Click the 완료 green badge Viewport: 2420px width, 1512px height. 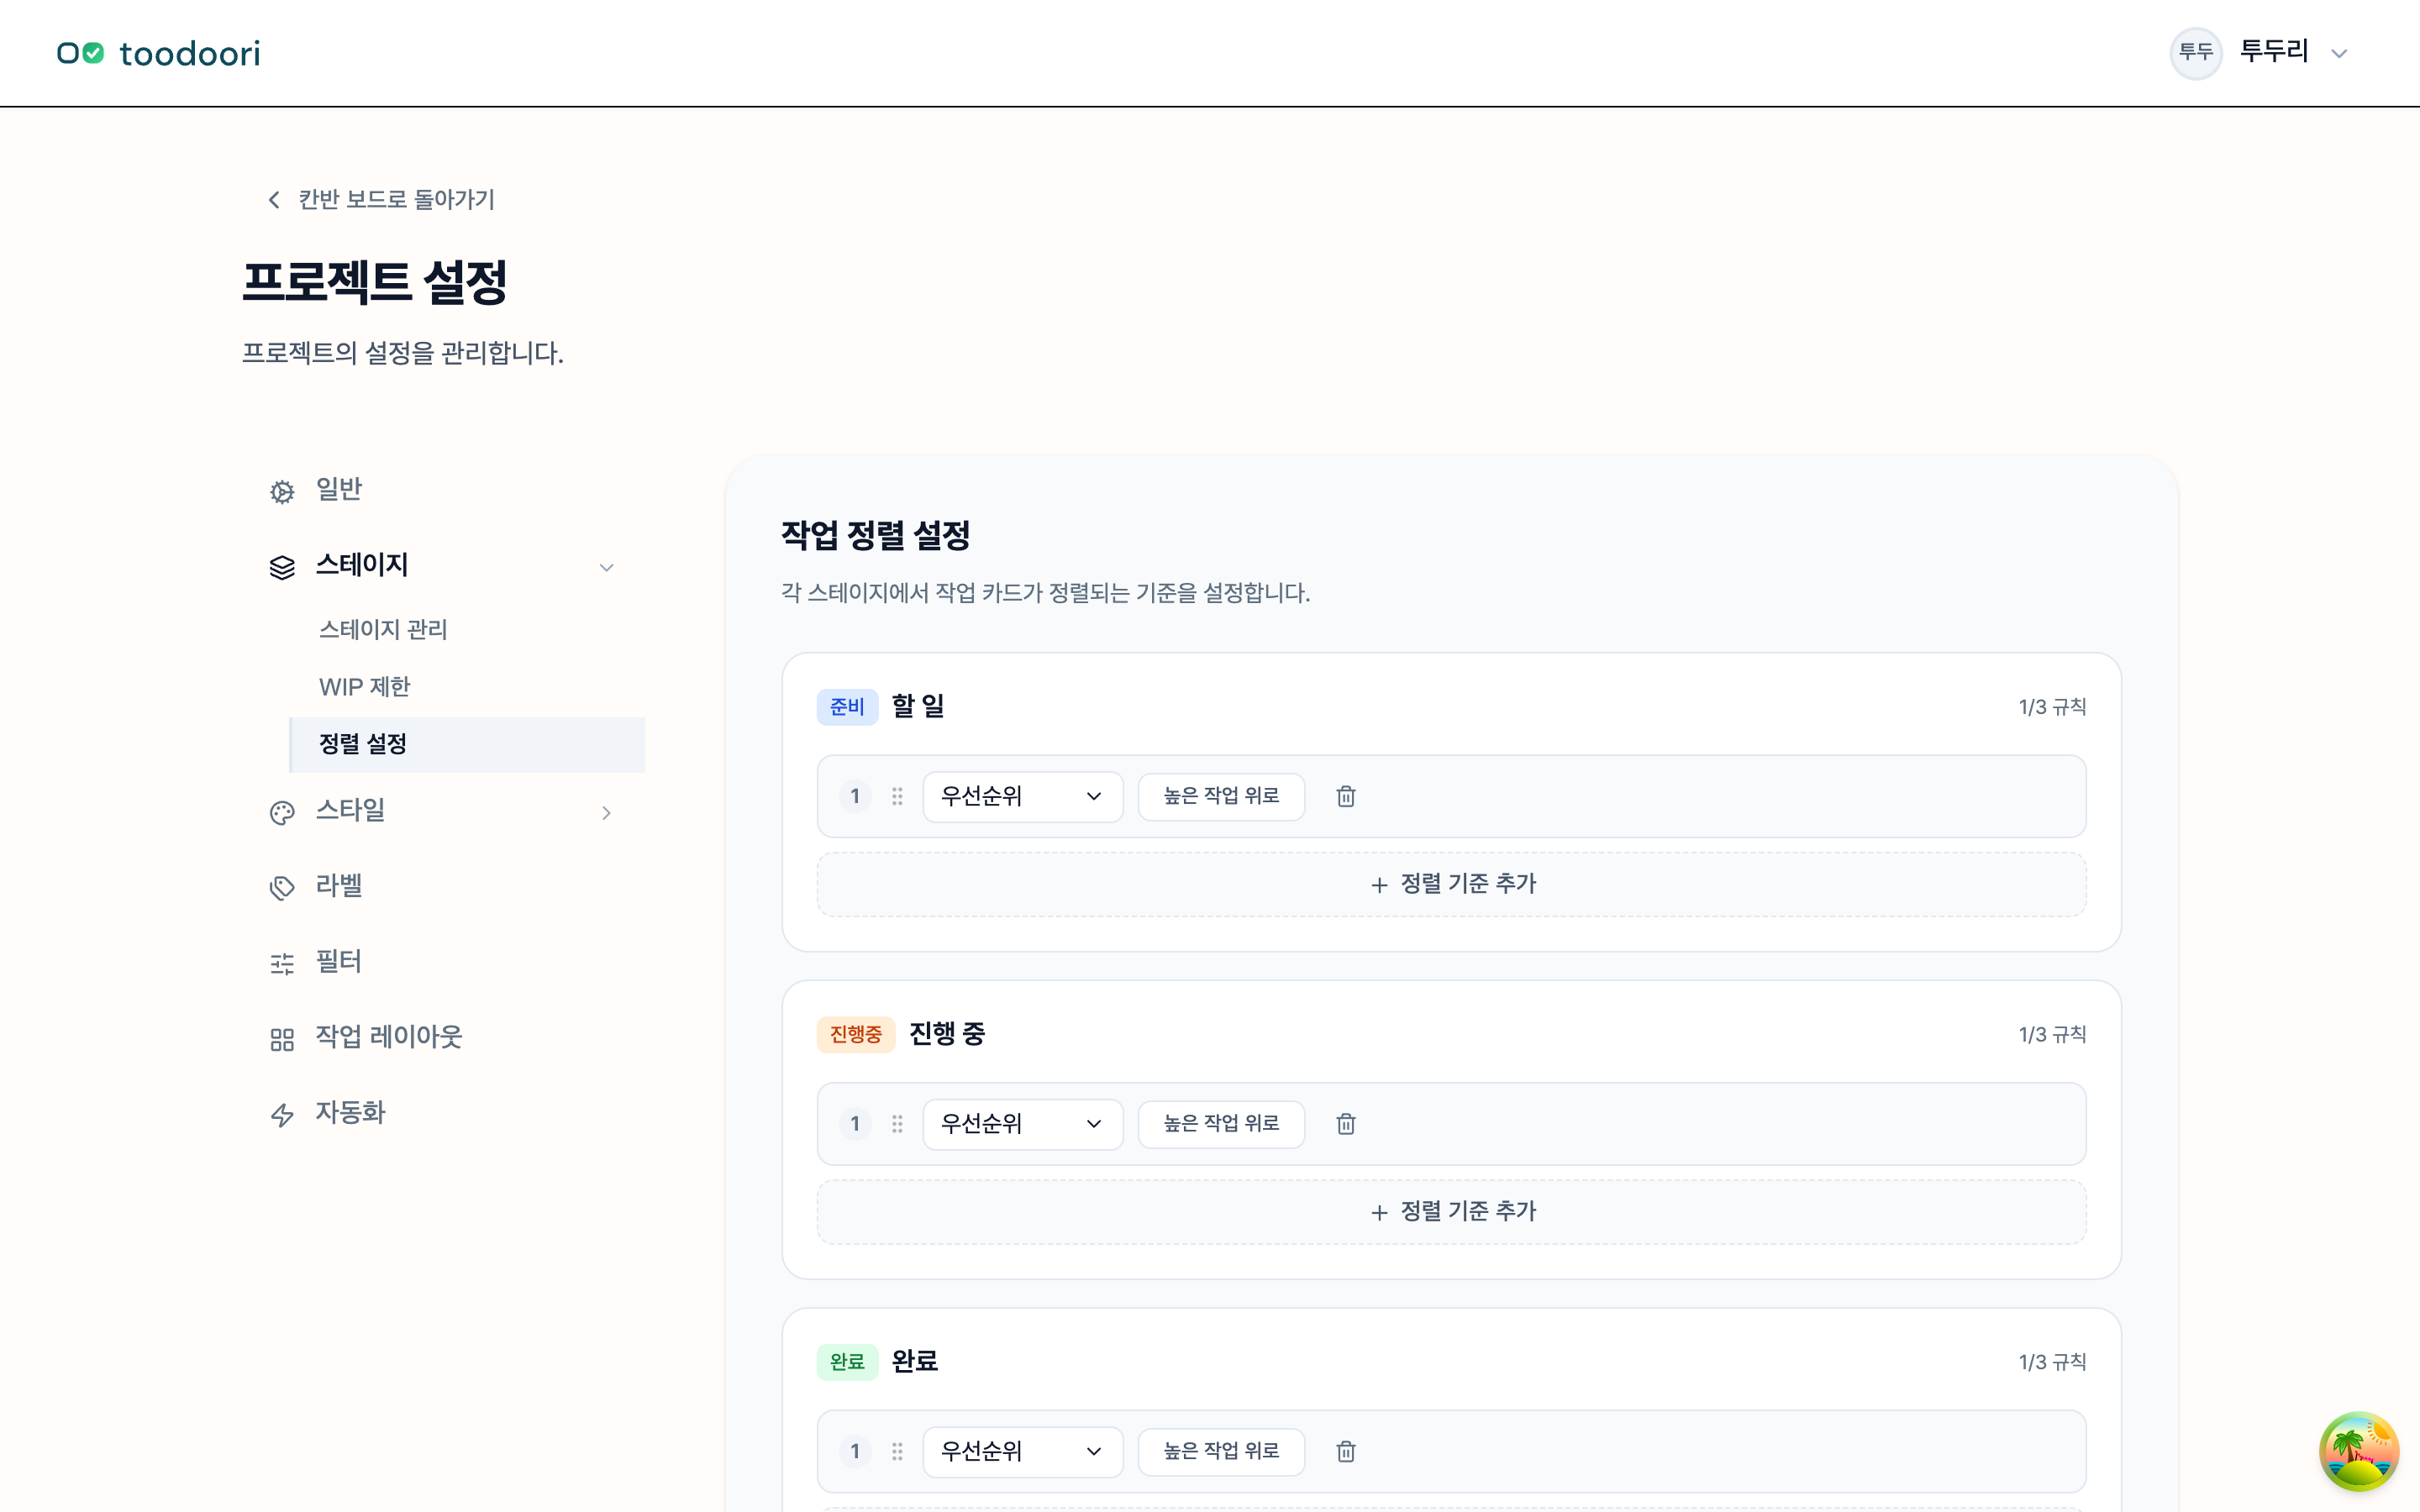[x=847, y=1362]
